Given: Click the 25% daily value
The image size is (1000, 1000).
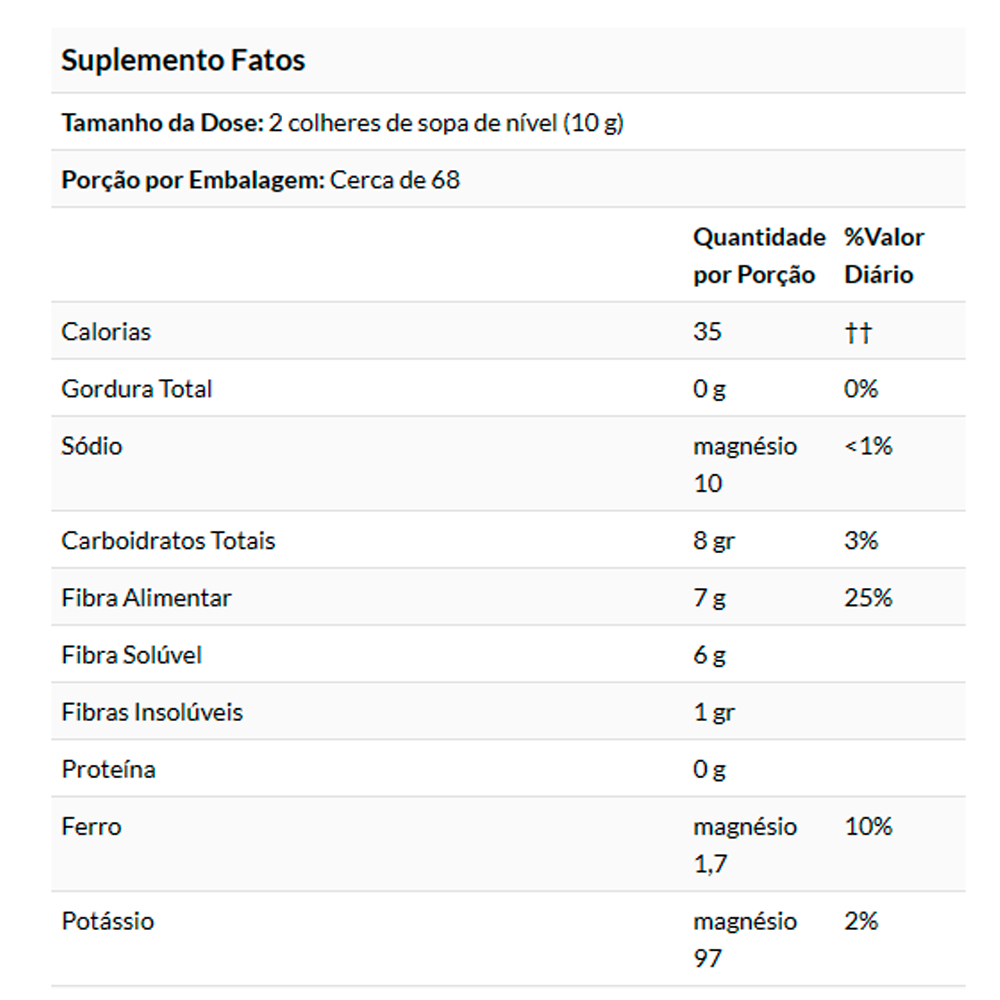Looking at the screenshot, I should [867, 598].
